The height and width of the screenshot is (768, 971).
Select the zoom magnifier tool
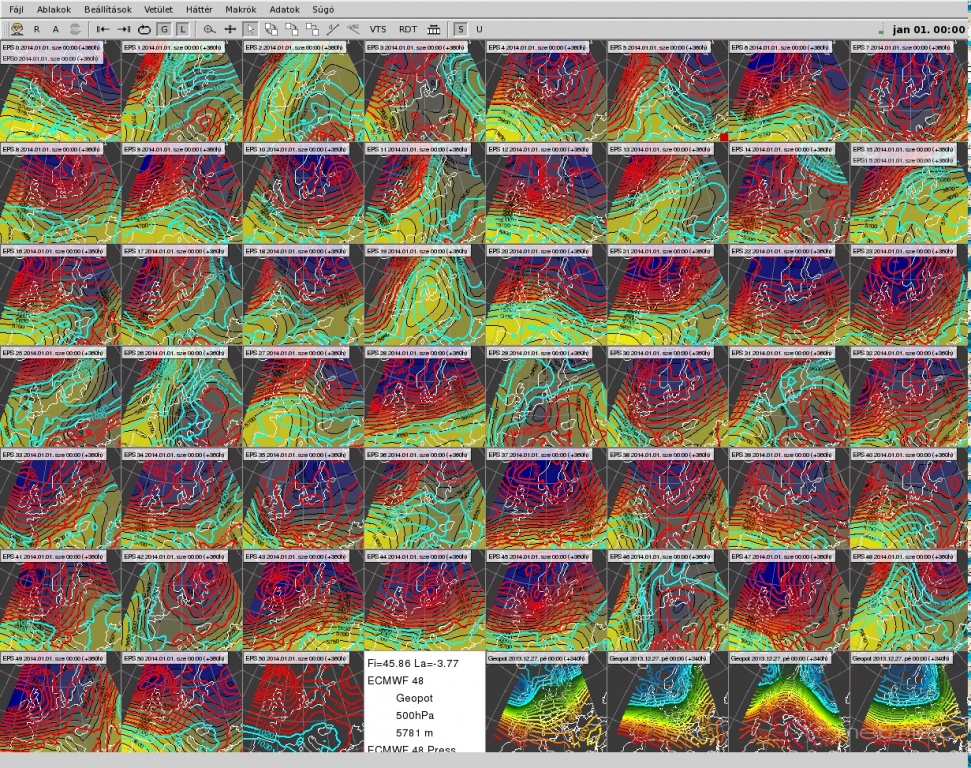(x=209, y=30)
